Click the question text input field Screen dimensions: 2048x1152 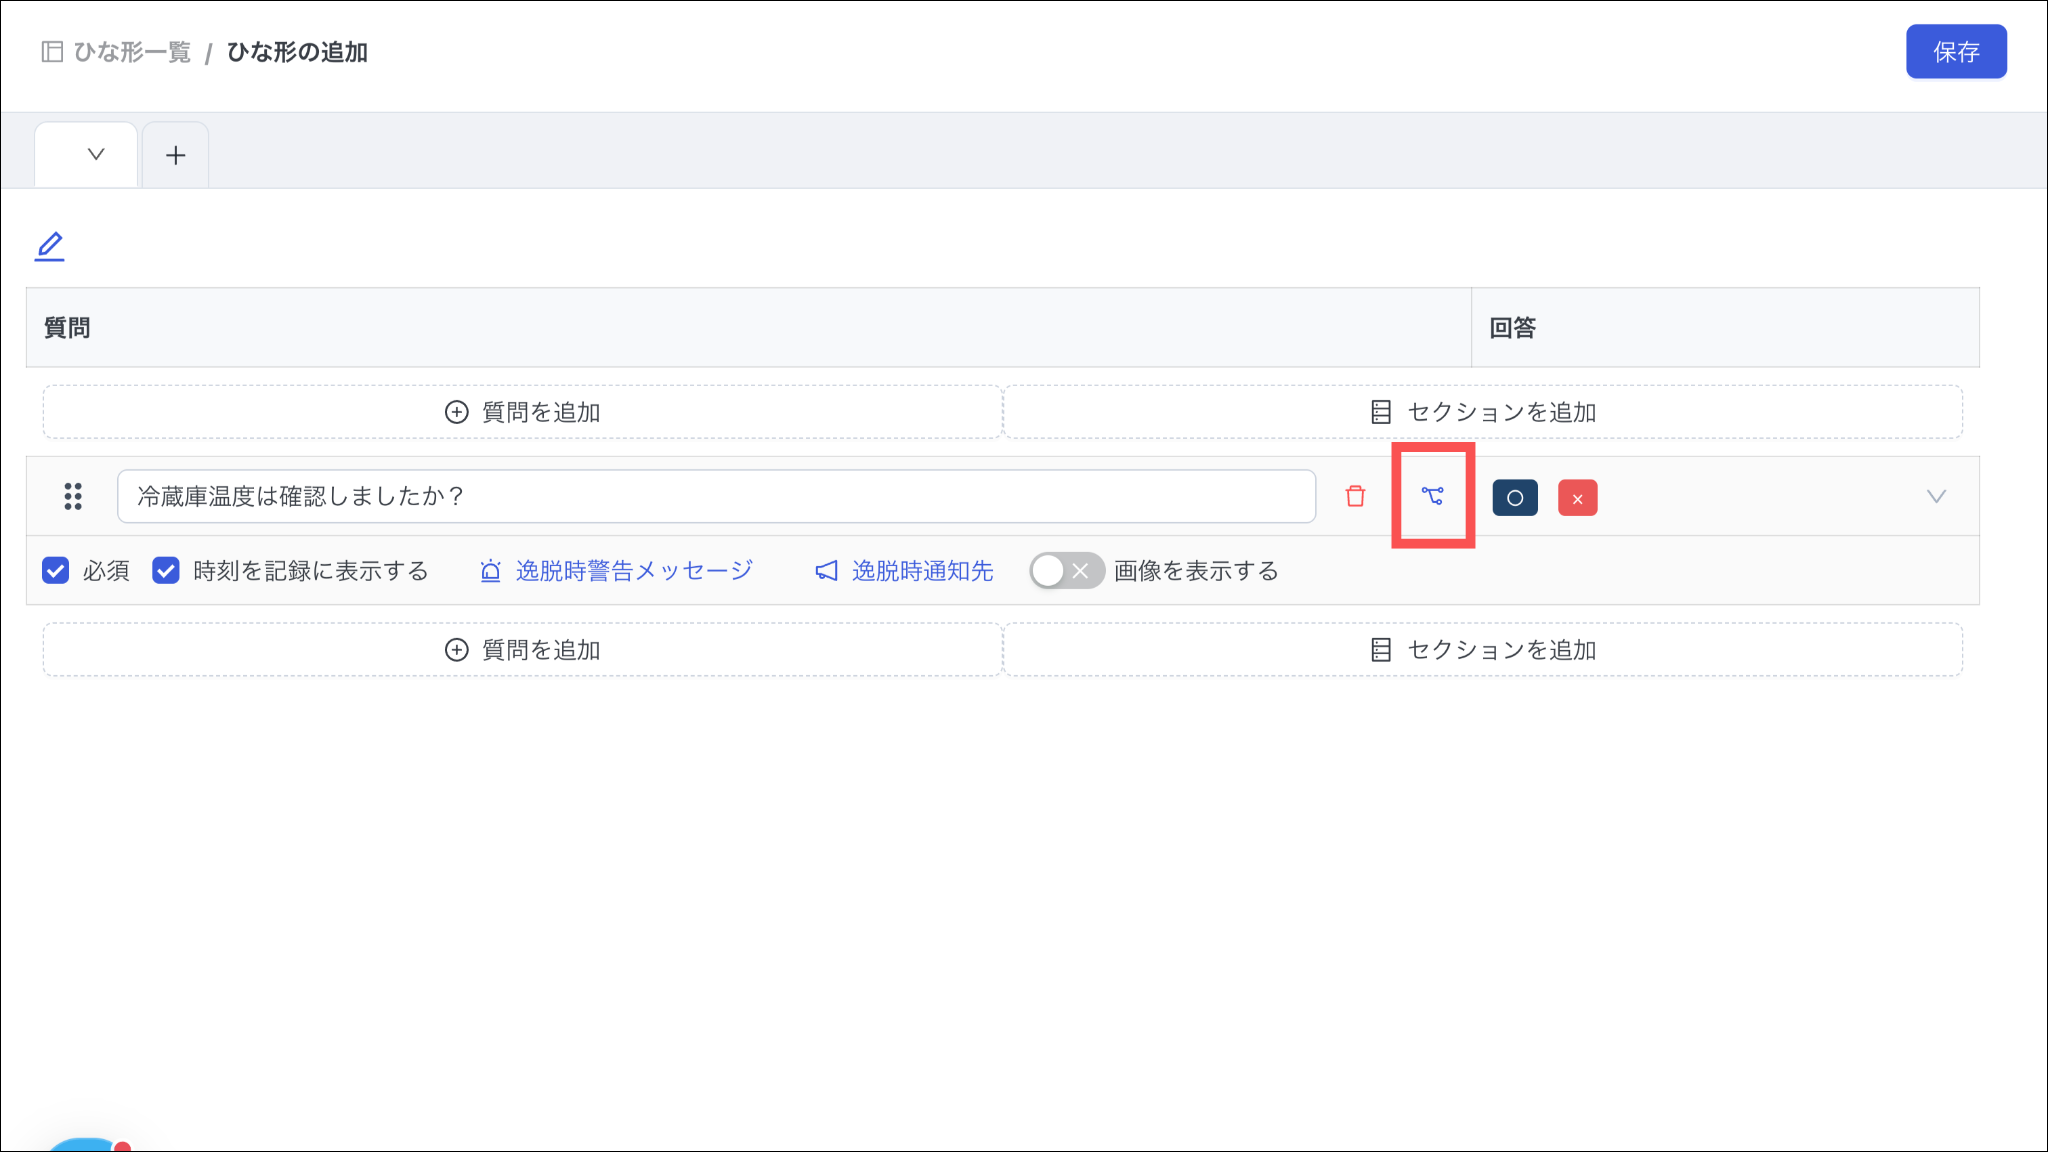715,496
